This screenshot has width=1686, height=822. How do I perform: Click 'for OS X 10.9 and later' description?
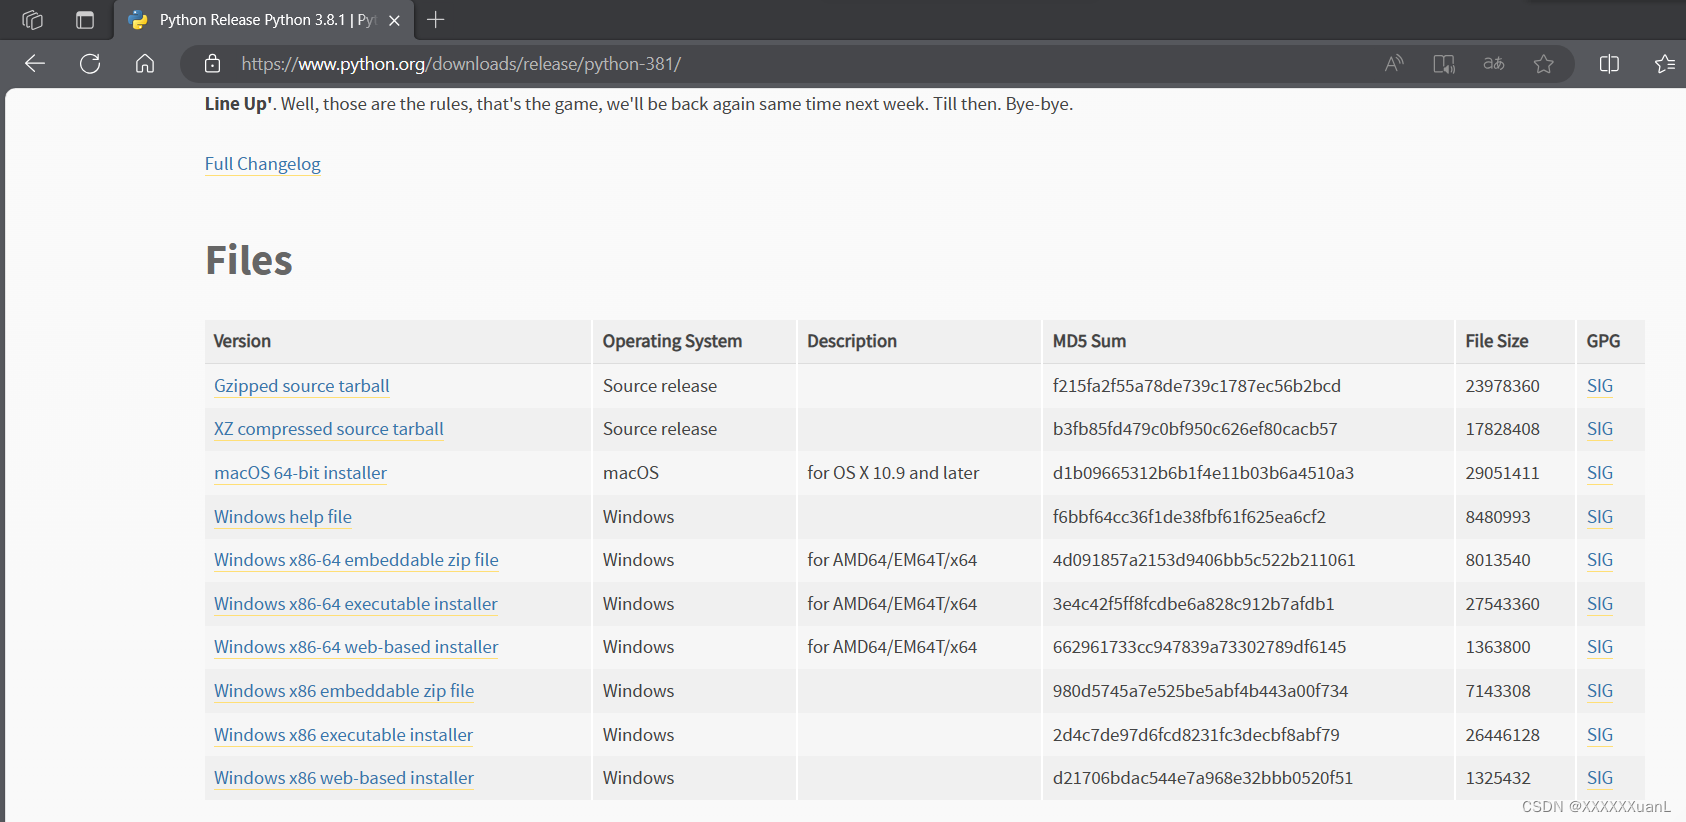[893, 473]
